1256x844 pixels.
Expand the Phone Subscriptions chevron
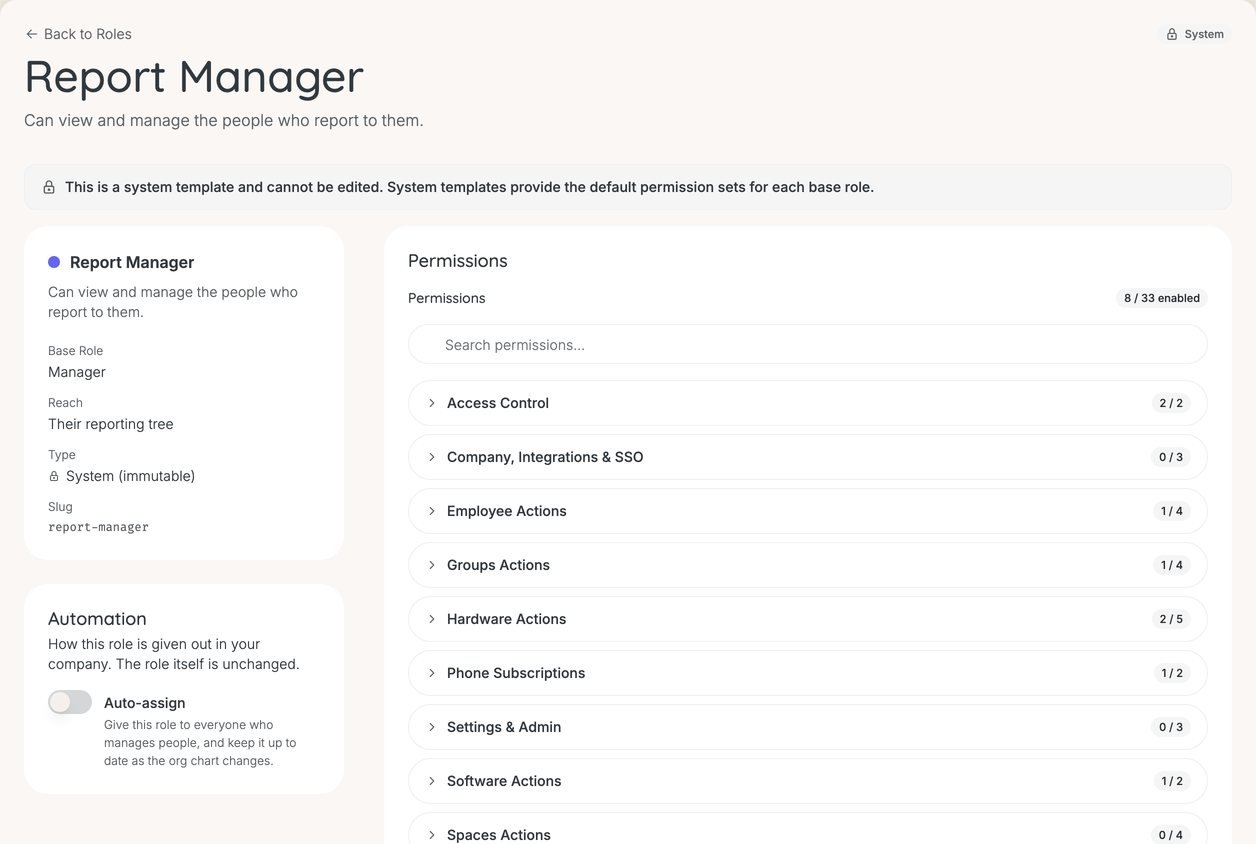coord(432,673)
